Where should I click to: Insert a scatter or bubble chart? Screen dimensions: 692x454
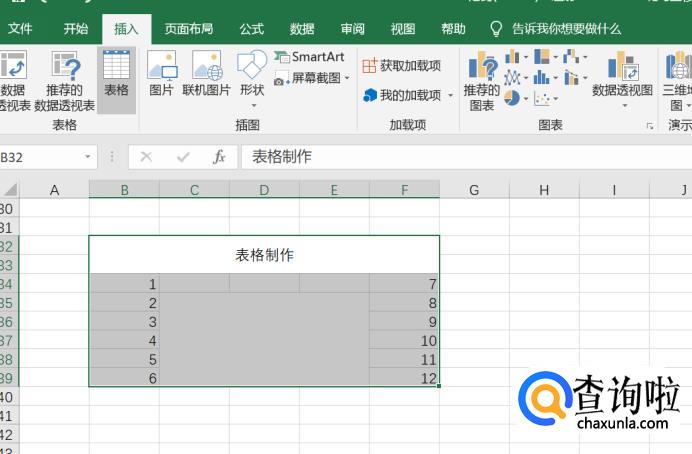(x=542, y=98)
